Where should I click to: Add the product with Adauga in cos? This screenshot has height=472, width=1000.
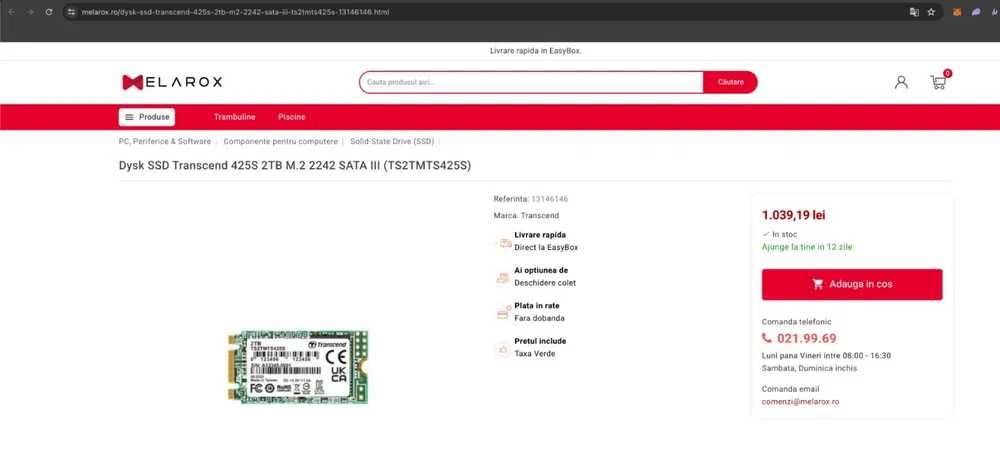[x=851, y=284]
